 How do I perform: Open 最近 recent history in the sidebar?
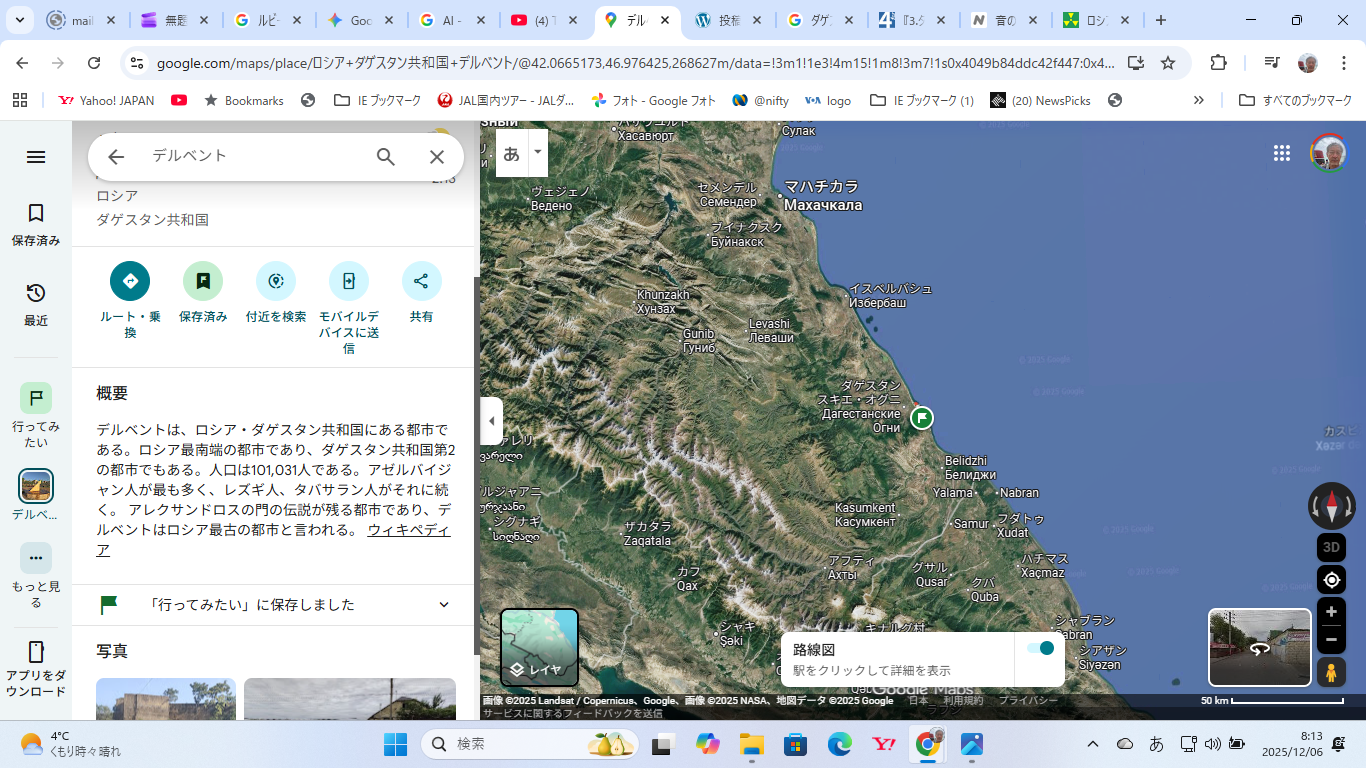pyautogui.click(x=36, y=304)
